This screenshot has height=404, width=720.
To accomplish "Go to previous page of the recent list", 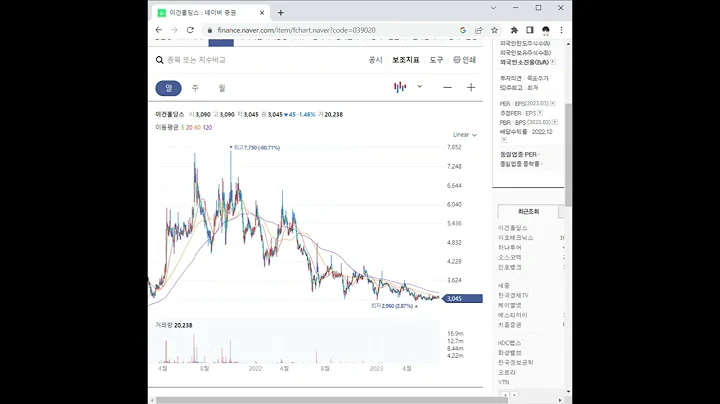I will tap(505, 394).
